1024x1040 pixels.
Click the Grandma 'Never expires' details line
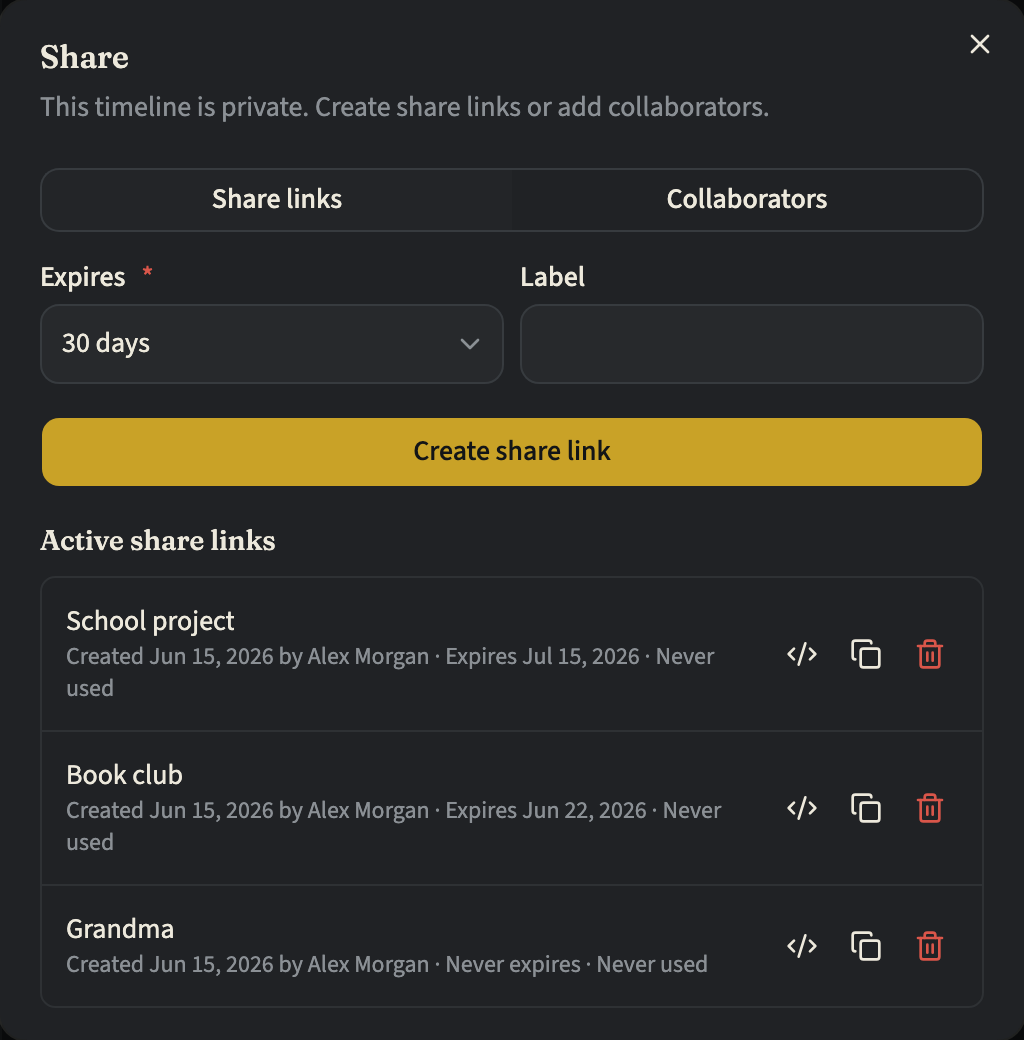click(x=387, y=964)
